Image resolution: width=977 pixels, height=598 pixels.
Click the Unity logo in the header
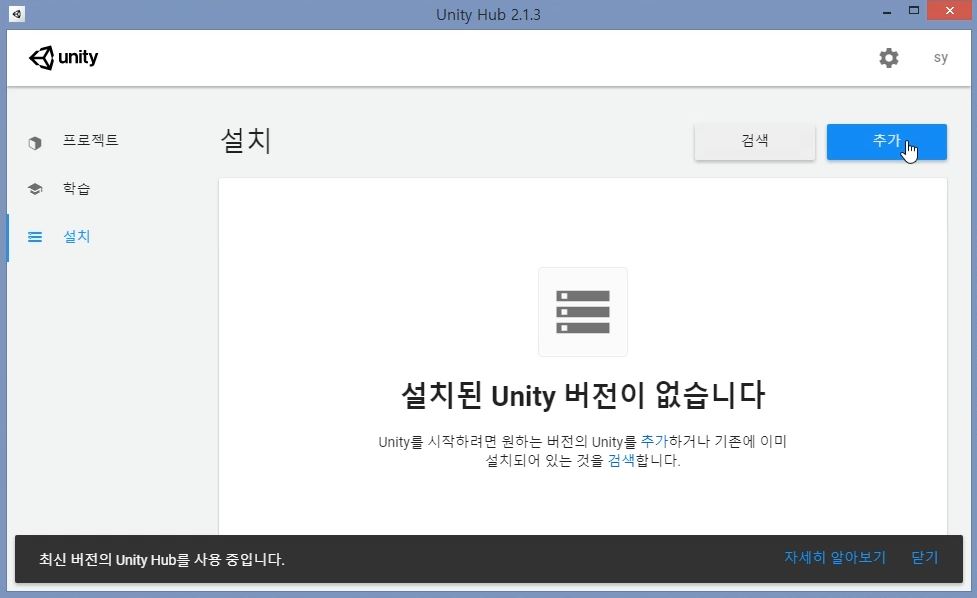(64, 57)
